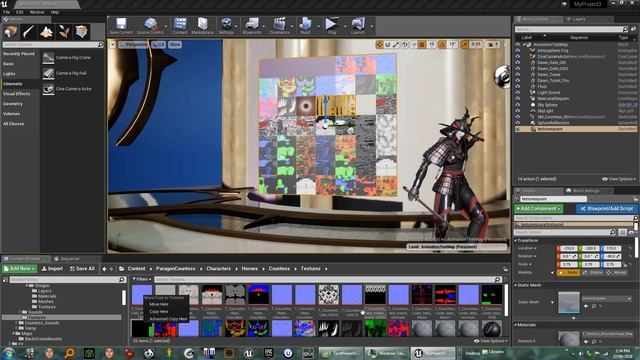This screenshot has width=640, height=360.
Task: Open the File menu
Action: click(x=7, y=12)
